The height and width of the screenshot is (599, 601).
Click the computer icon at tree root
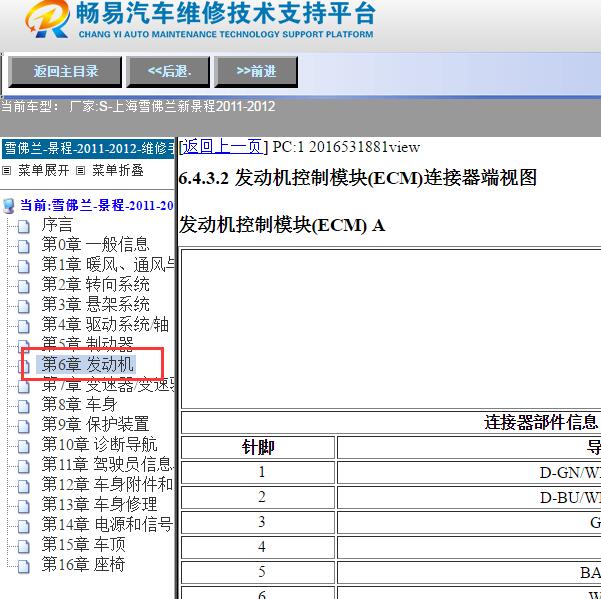coord(9,206)
